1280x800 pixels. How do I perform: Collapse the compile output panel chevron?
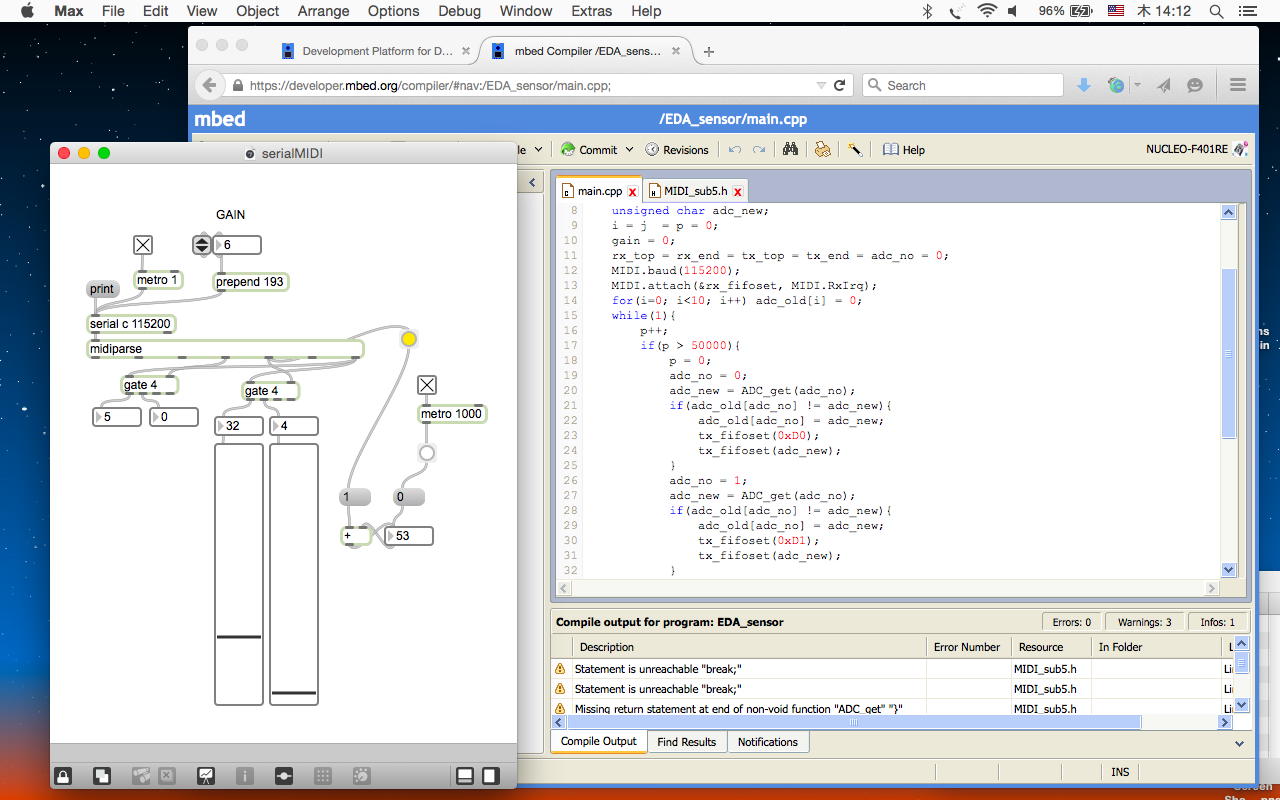pos(1240,743)
